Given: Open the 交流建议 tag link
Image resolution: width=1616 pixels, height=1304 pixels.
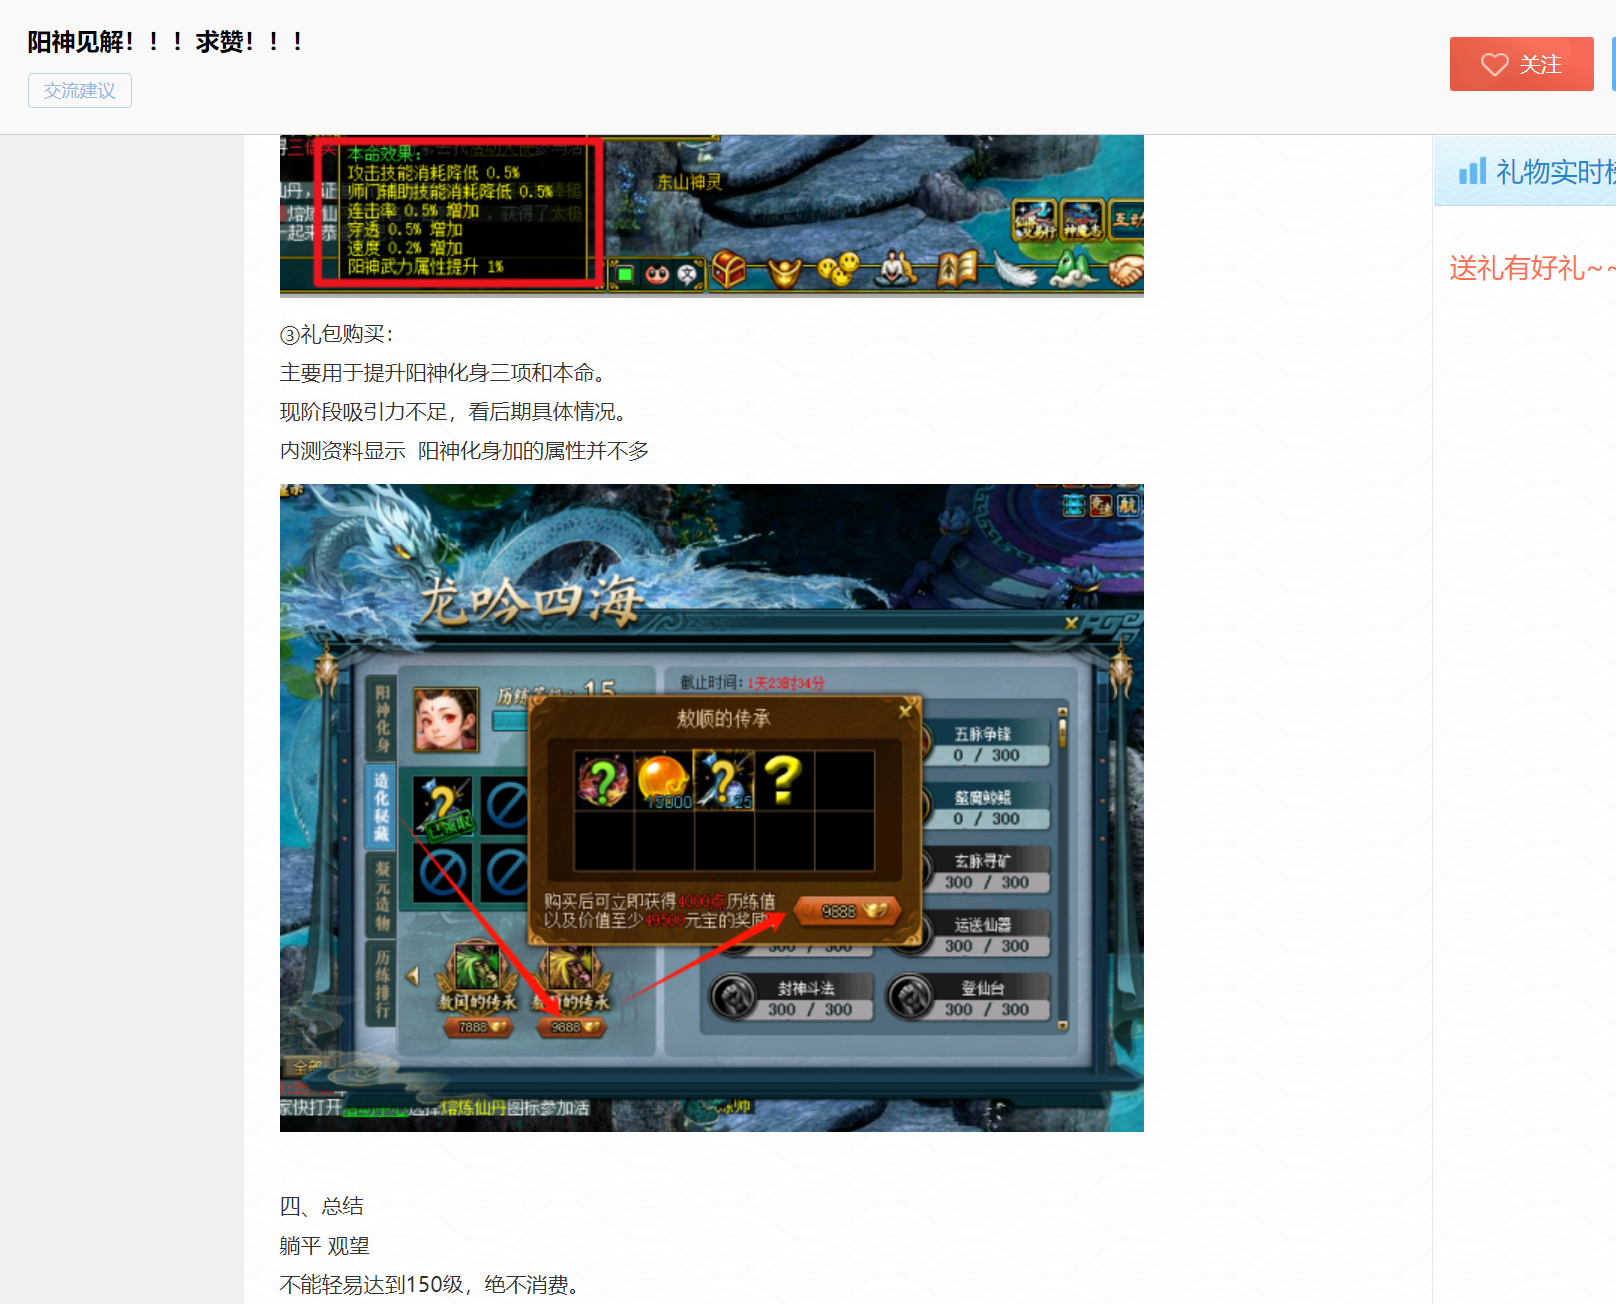Looking at the screenshot, I should click(80, 91).
